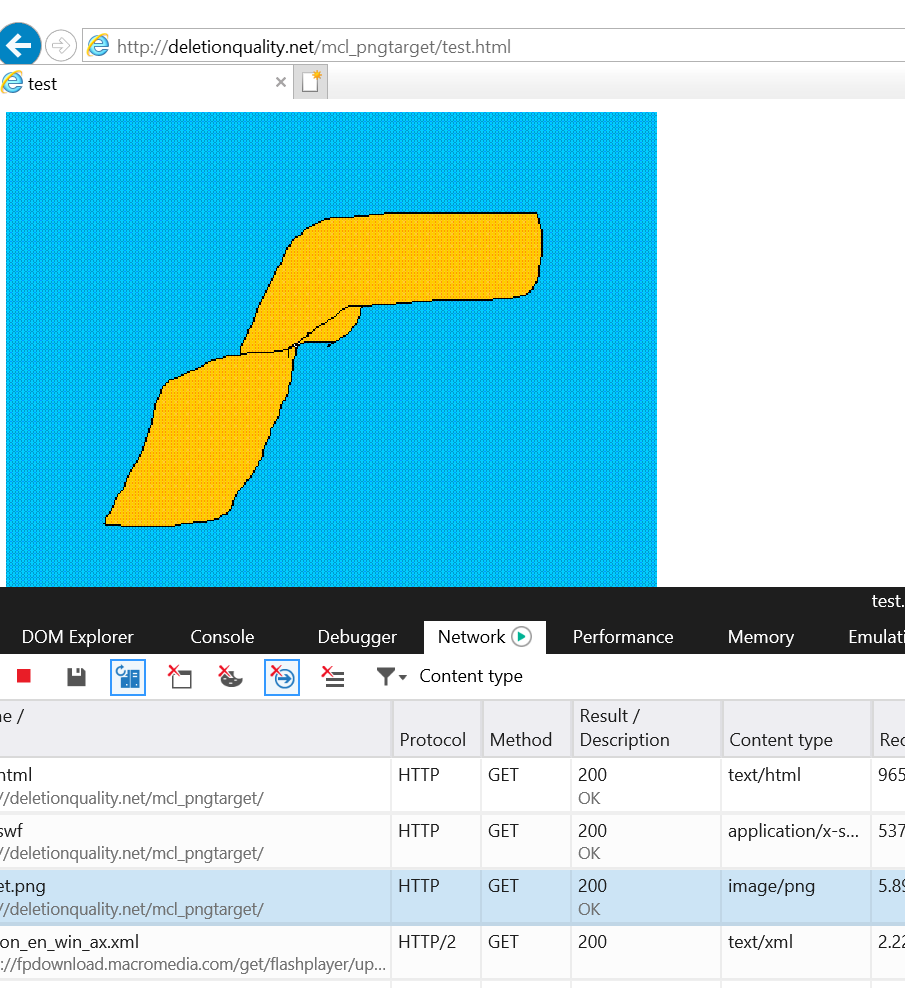Toggle Clear entries on navigate option
The width and height of the screenshot is (905, 988).
(281, 677)
